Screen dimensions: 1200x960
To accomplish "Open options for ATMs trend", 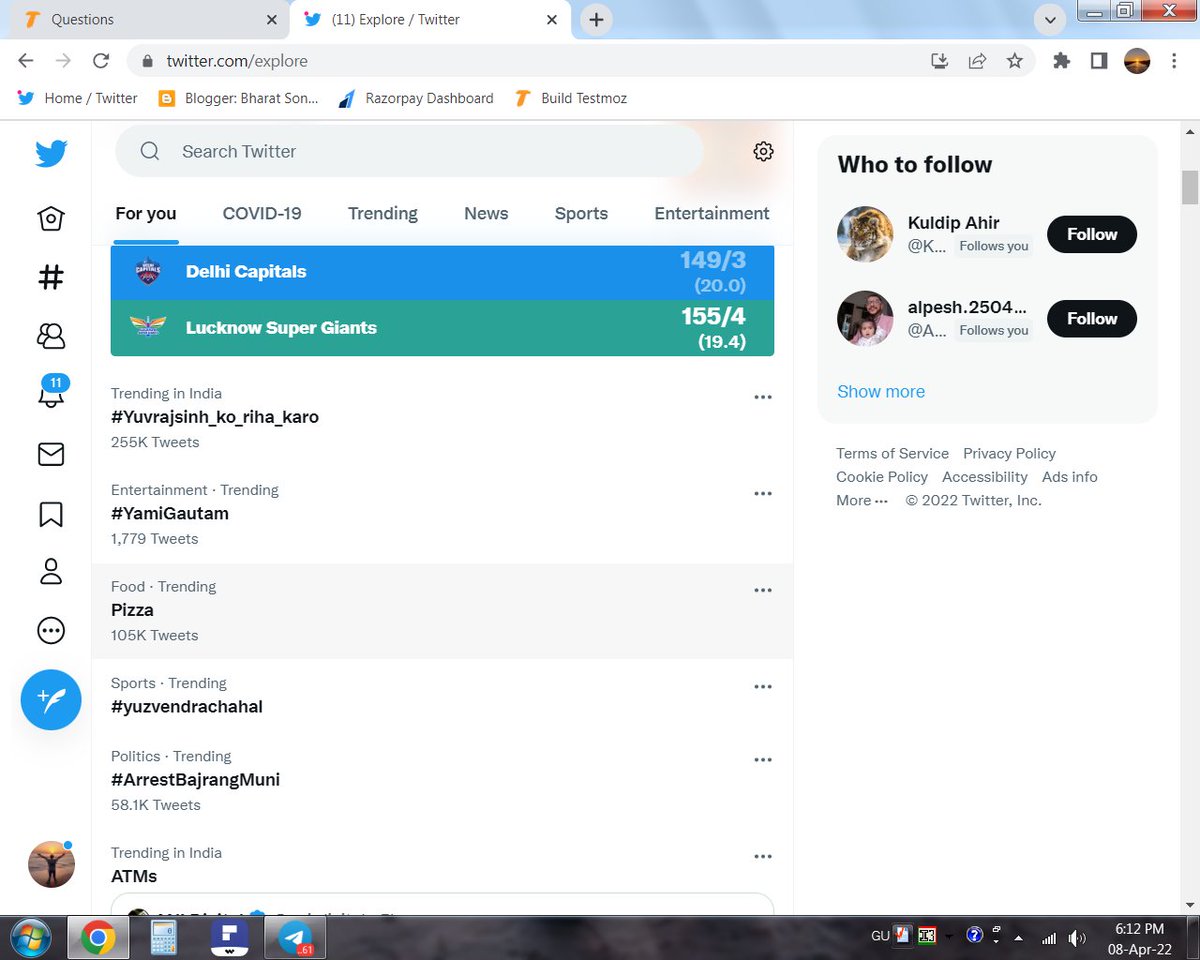I will [x=763, y=857].
